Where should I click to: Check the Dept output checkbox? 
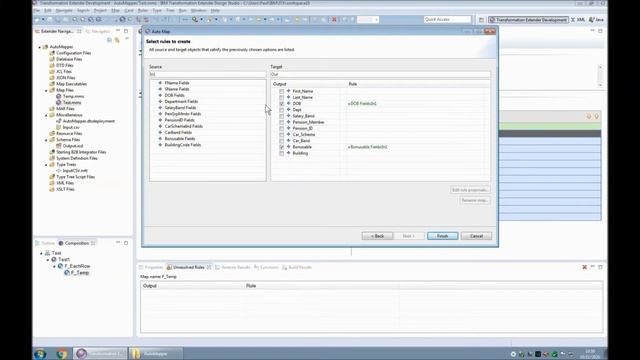[282, 110]
